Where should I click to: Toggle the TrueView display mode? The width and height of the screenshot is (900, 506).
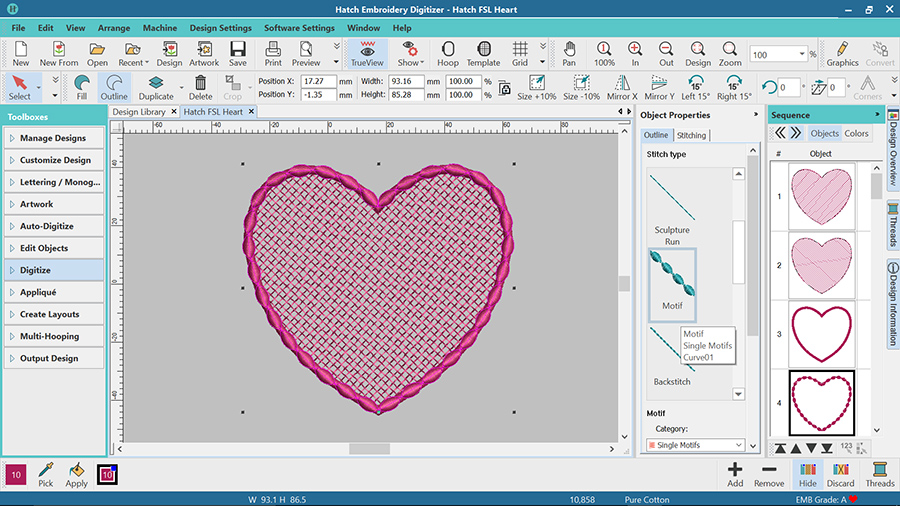tap(368, 54)
